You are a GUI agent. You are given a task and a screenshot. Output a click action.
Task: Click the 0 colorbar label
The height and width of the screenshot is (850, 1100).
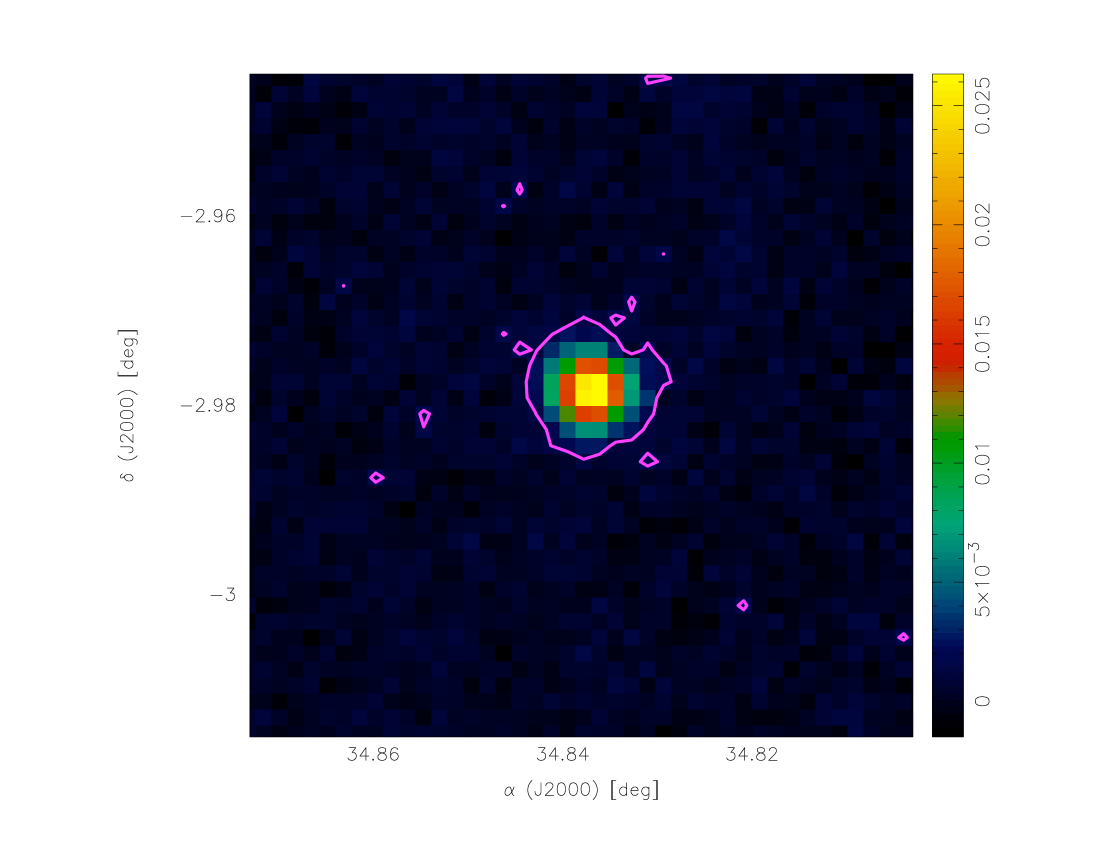tap(983, 701)
